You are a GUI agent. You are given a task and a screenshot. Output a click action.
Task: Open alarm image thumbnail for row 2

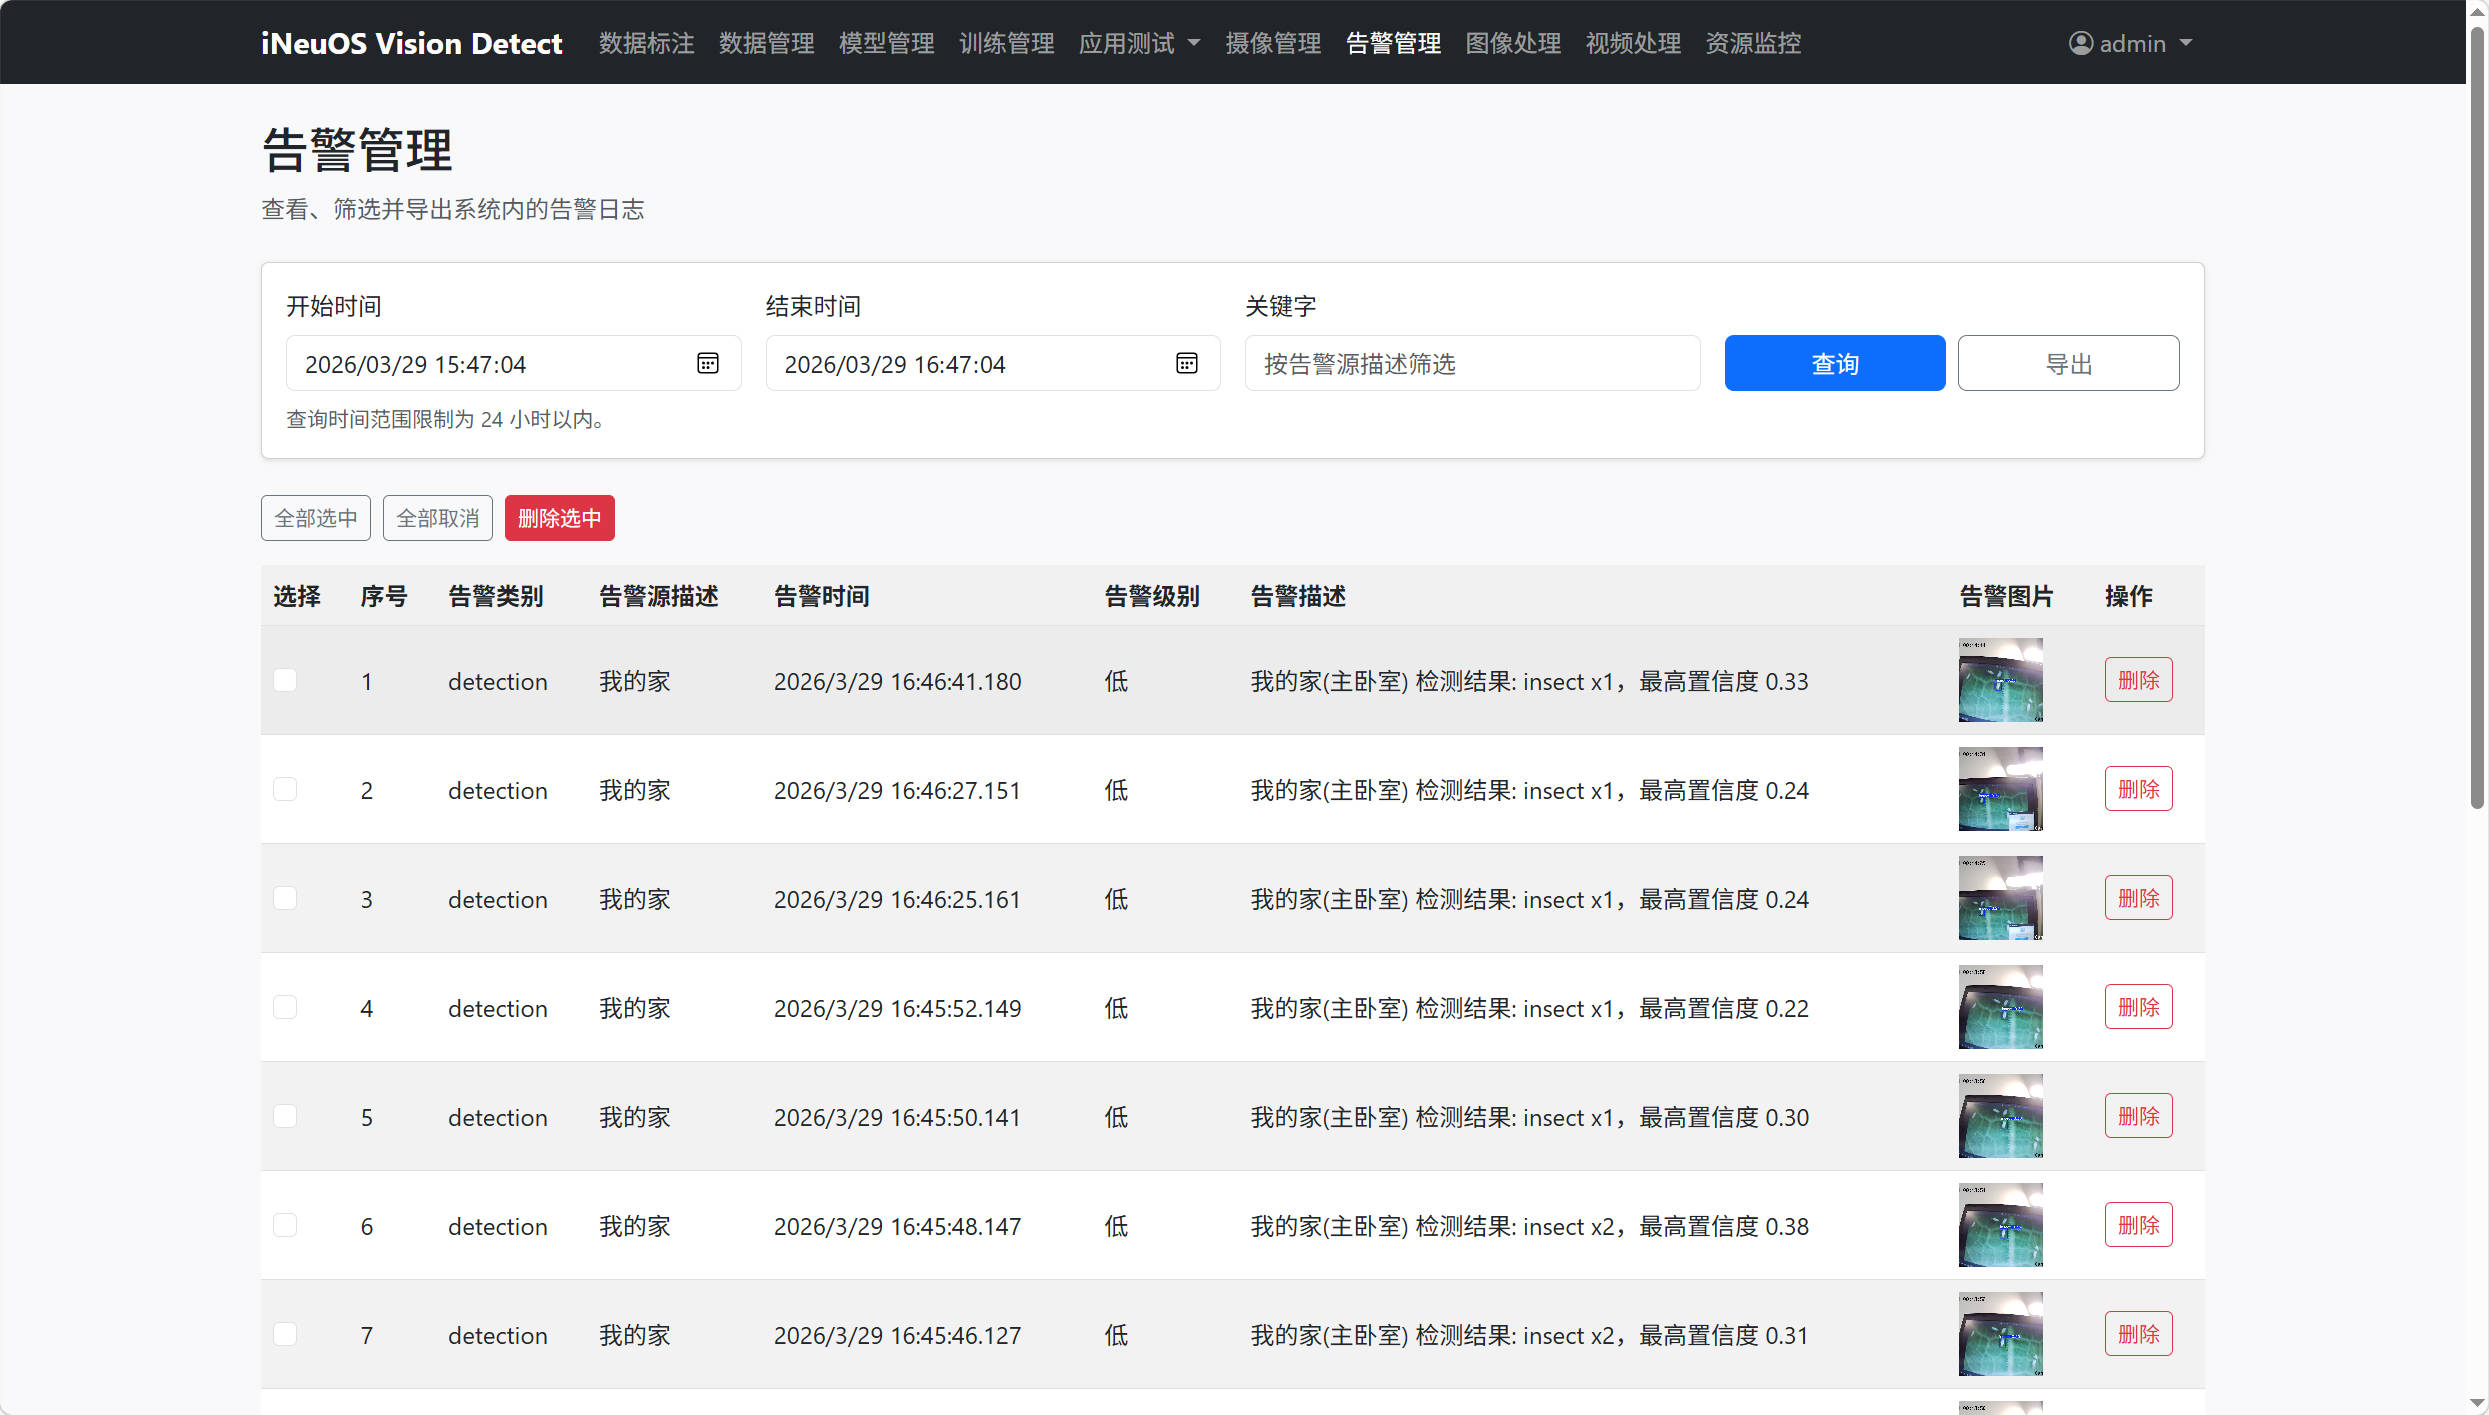pos(2000,789)
